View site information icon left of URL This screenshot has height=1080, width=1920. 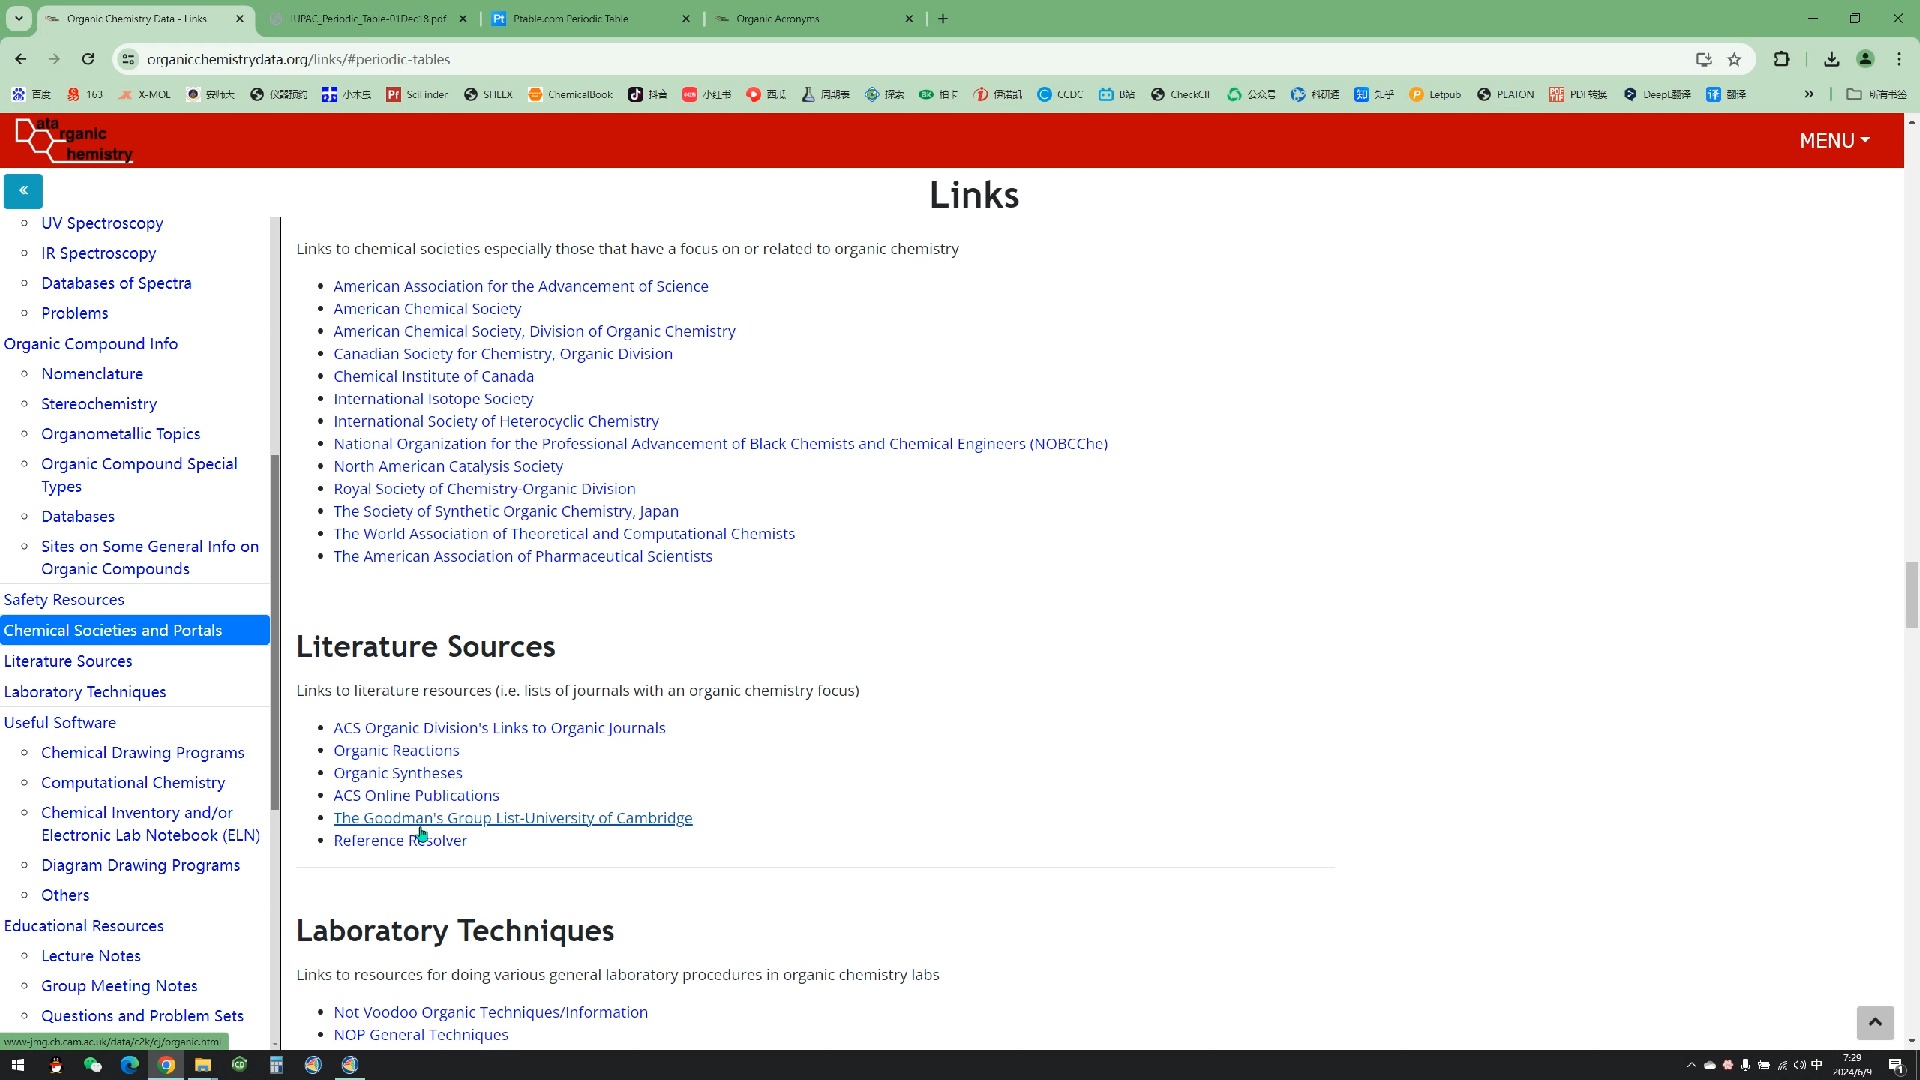[128, 59]
